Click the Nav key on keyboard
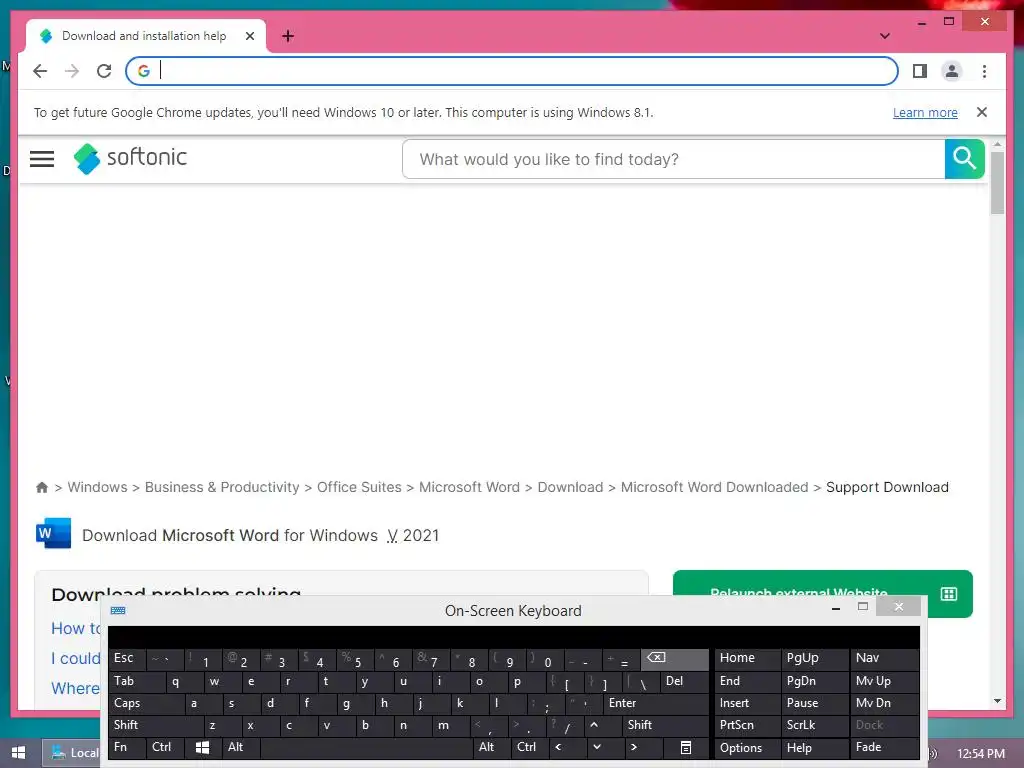This screenshot has width=1024, height=768. pyautogui.click(x=884, y=658)
